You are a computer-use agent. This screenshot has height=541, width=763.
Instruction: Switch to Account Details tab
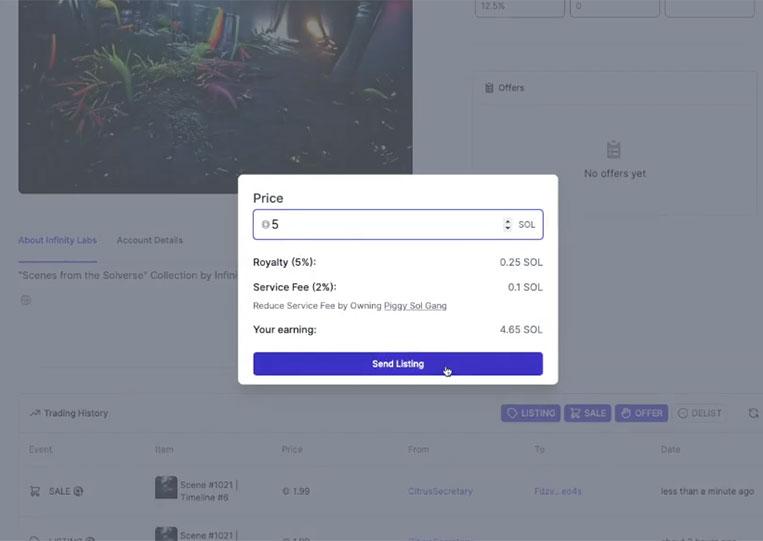pyautogui.click(x=149, y=240)
